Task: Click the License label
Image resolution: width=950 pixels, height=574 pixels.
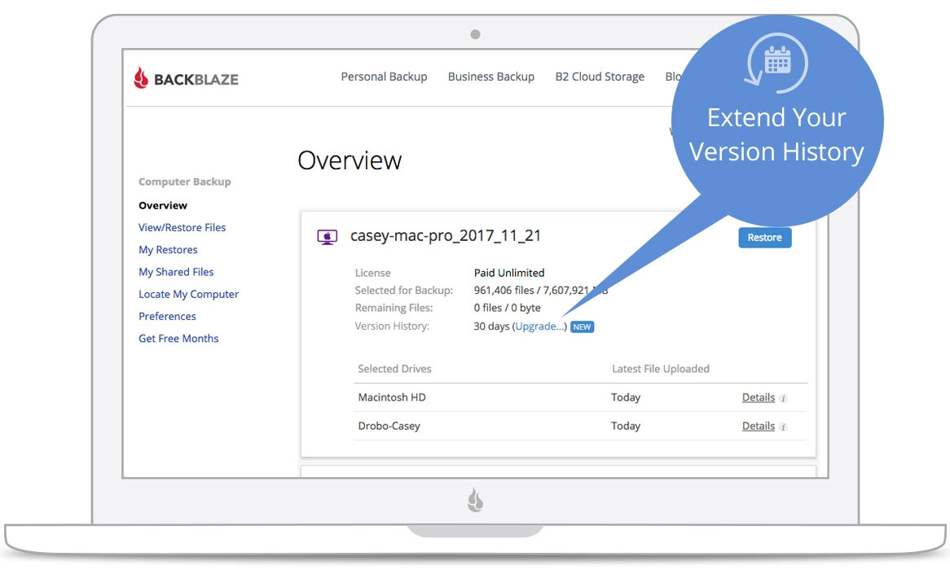Action: (x=373, y=273)
